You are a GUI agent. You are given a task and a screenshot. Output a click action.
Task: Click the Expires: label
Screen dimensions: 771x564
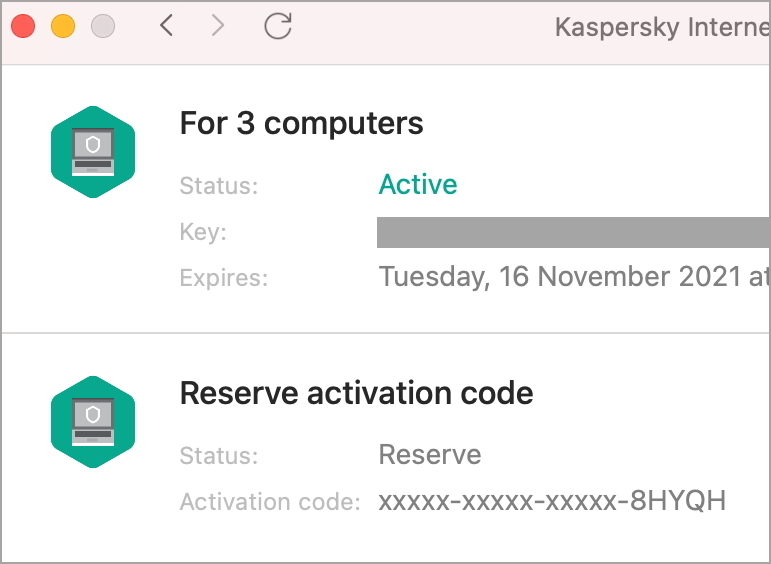click(x=224, y=278)
